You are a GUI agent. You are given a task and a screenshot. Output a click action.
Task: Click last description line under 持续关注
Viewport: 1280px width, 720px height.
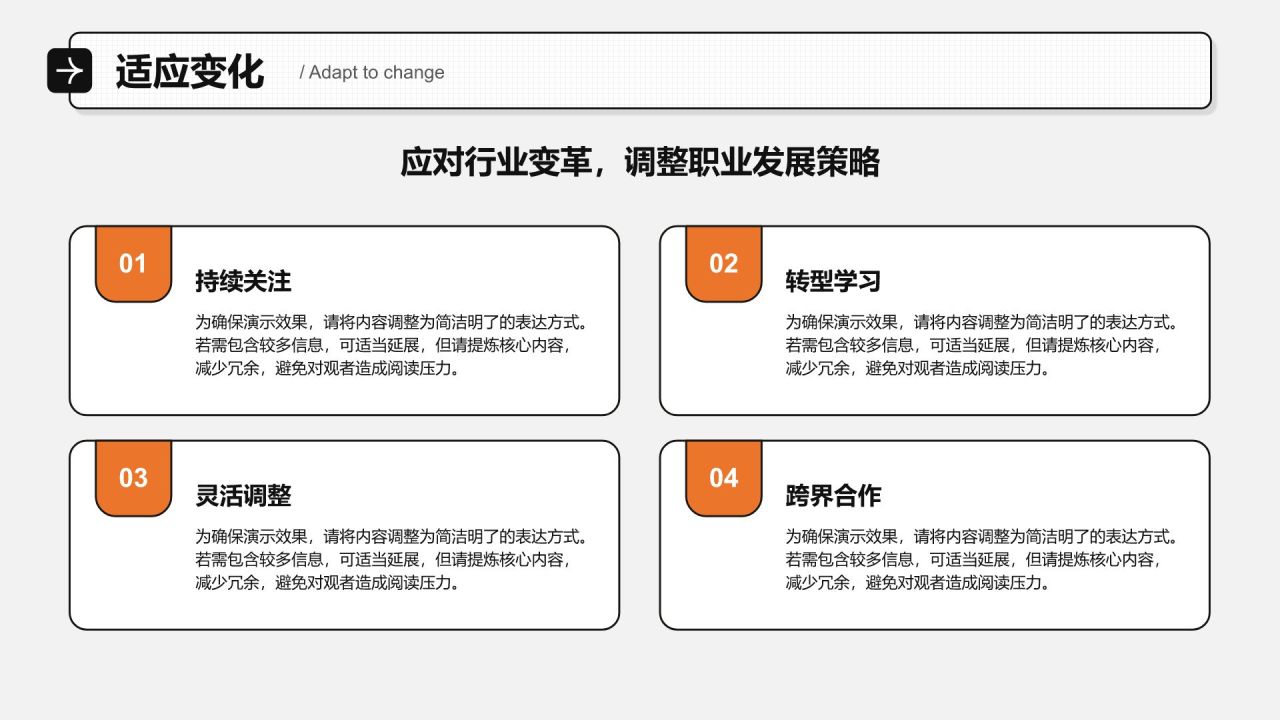point(327,368)
